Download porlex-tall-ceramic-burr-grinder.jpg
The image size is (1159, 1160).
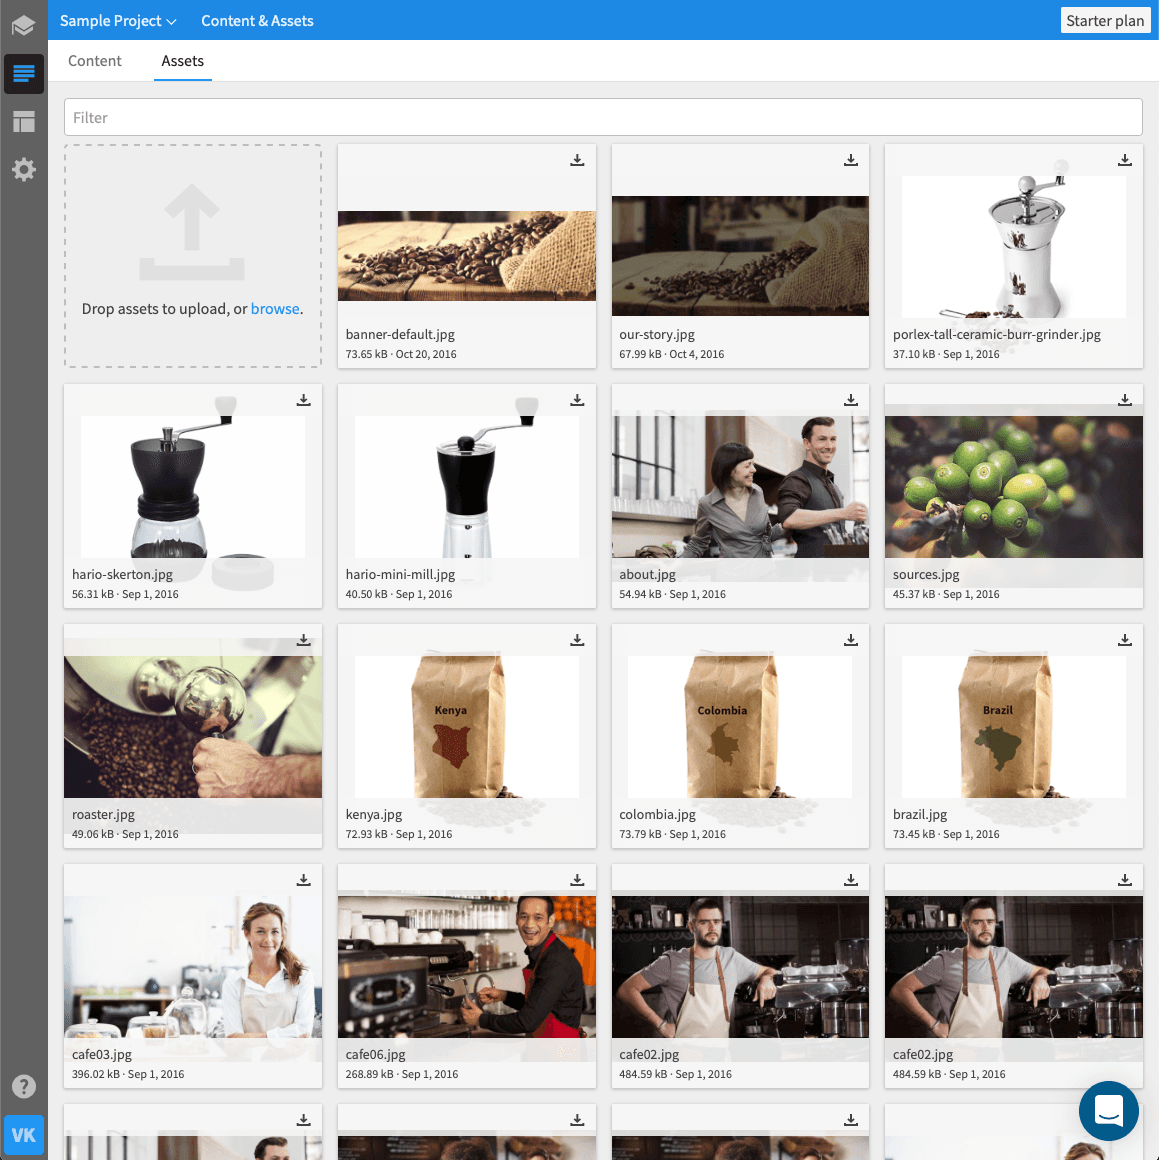tap(1124, 160)
